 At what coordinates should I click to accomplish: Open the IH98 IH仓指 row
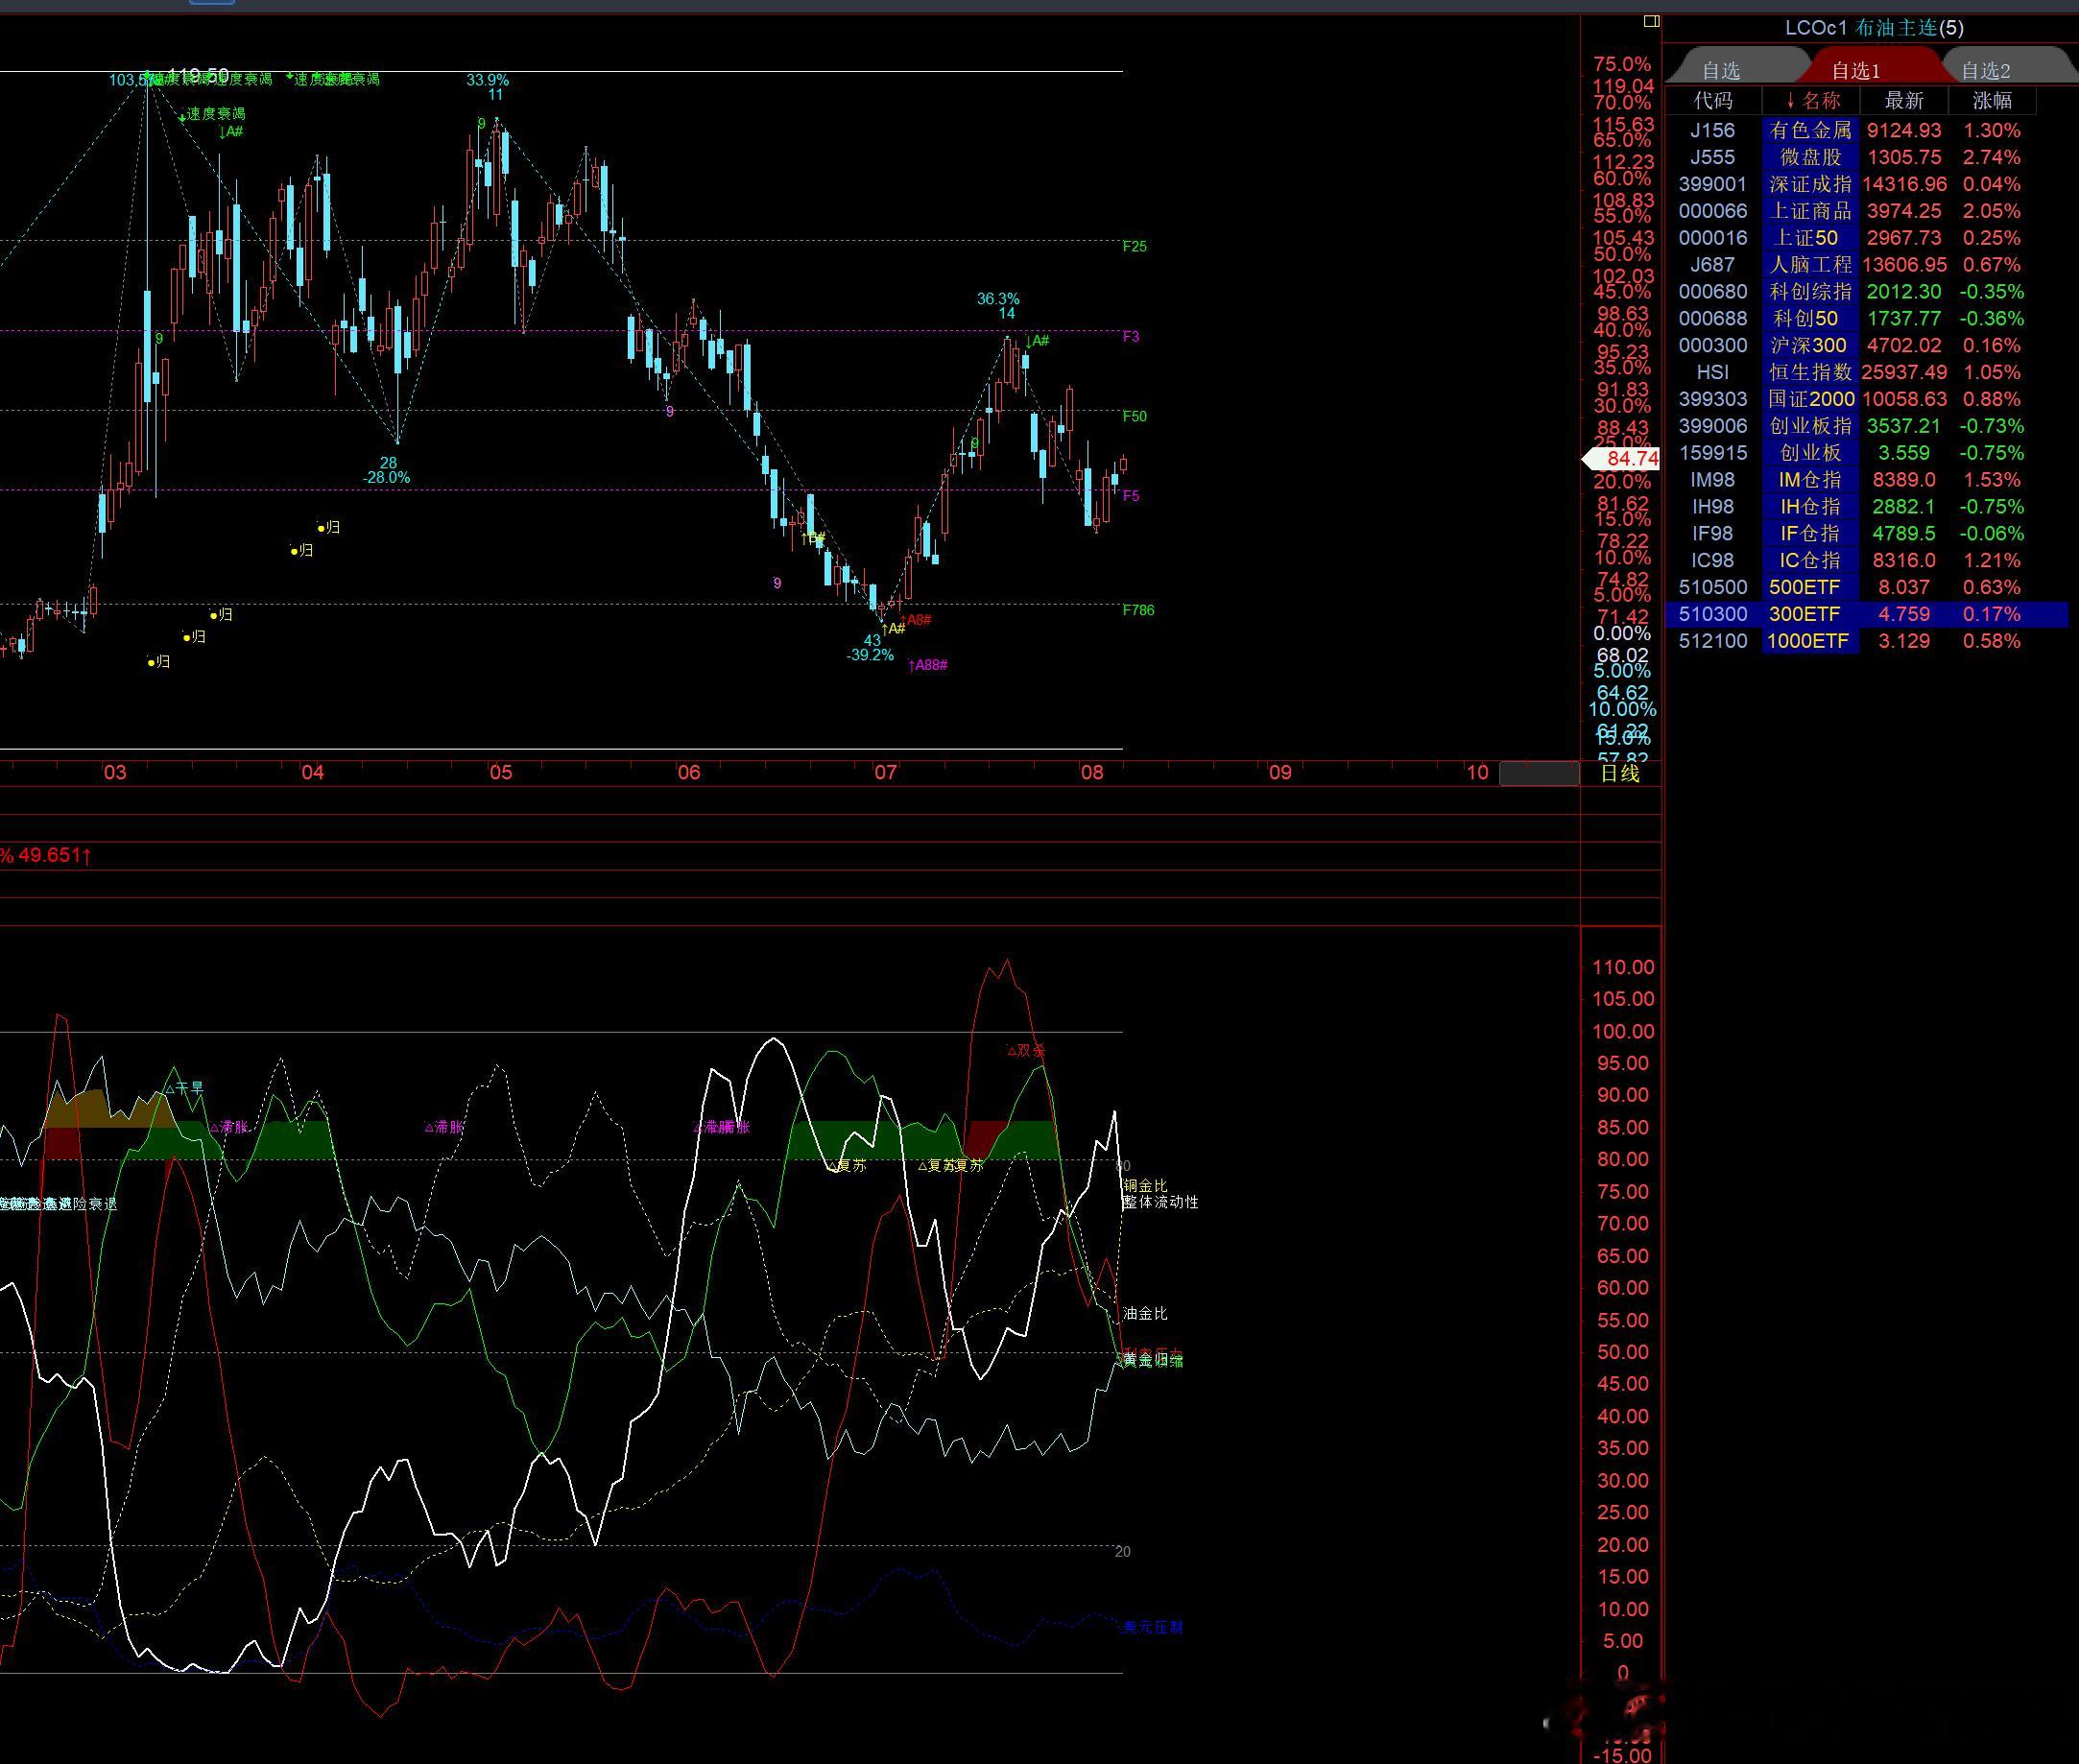tap(1866, 507)
